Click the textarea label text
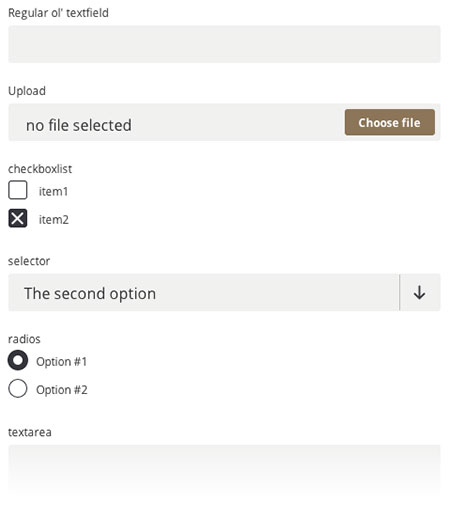 (30, 432)
